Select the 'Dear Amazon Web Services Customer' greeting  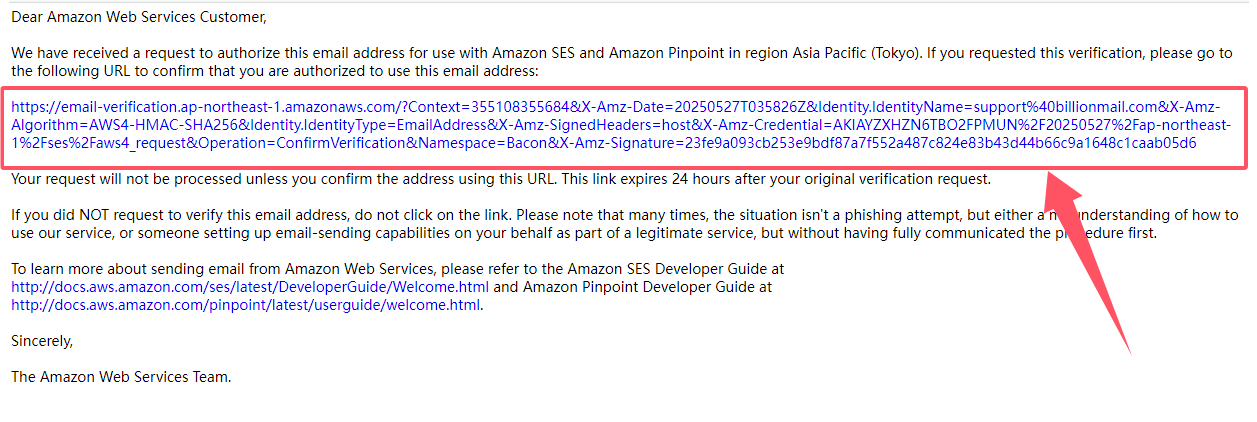139,17
